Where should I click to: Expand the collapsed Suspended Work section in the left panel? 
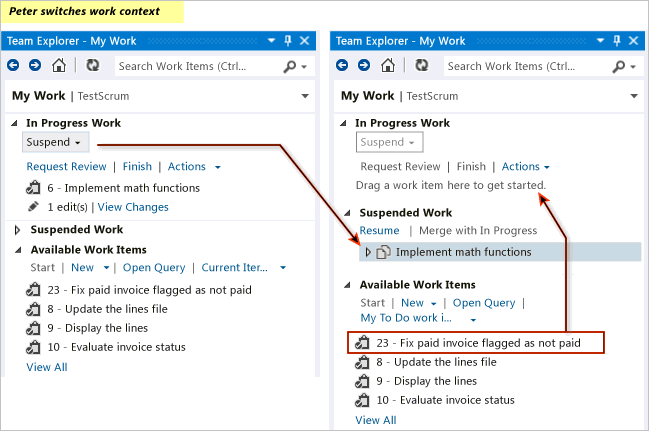17,230
